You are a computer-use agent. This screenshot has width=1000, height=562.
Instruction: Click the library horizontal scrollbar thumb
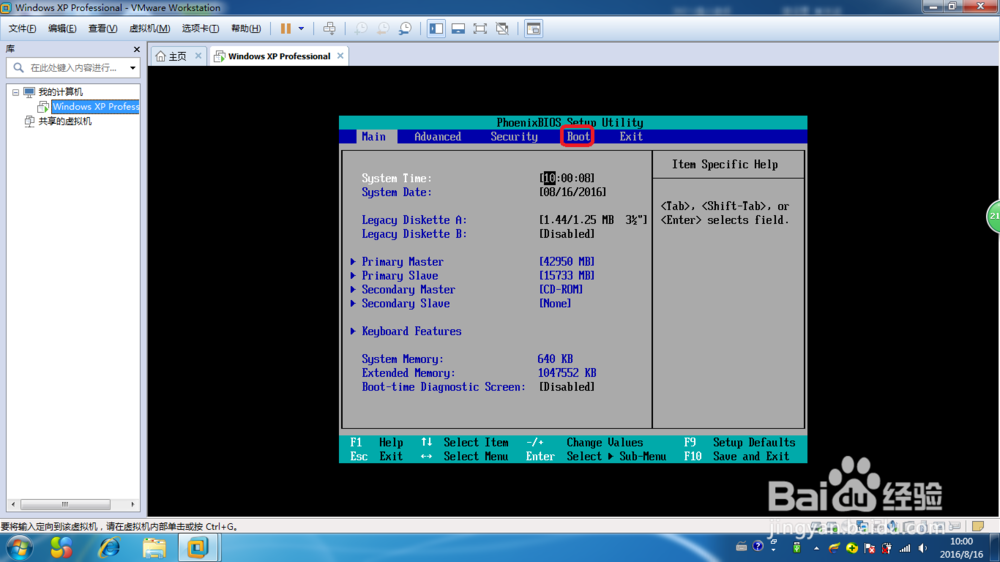[x=65, y=504]
